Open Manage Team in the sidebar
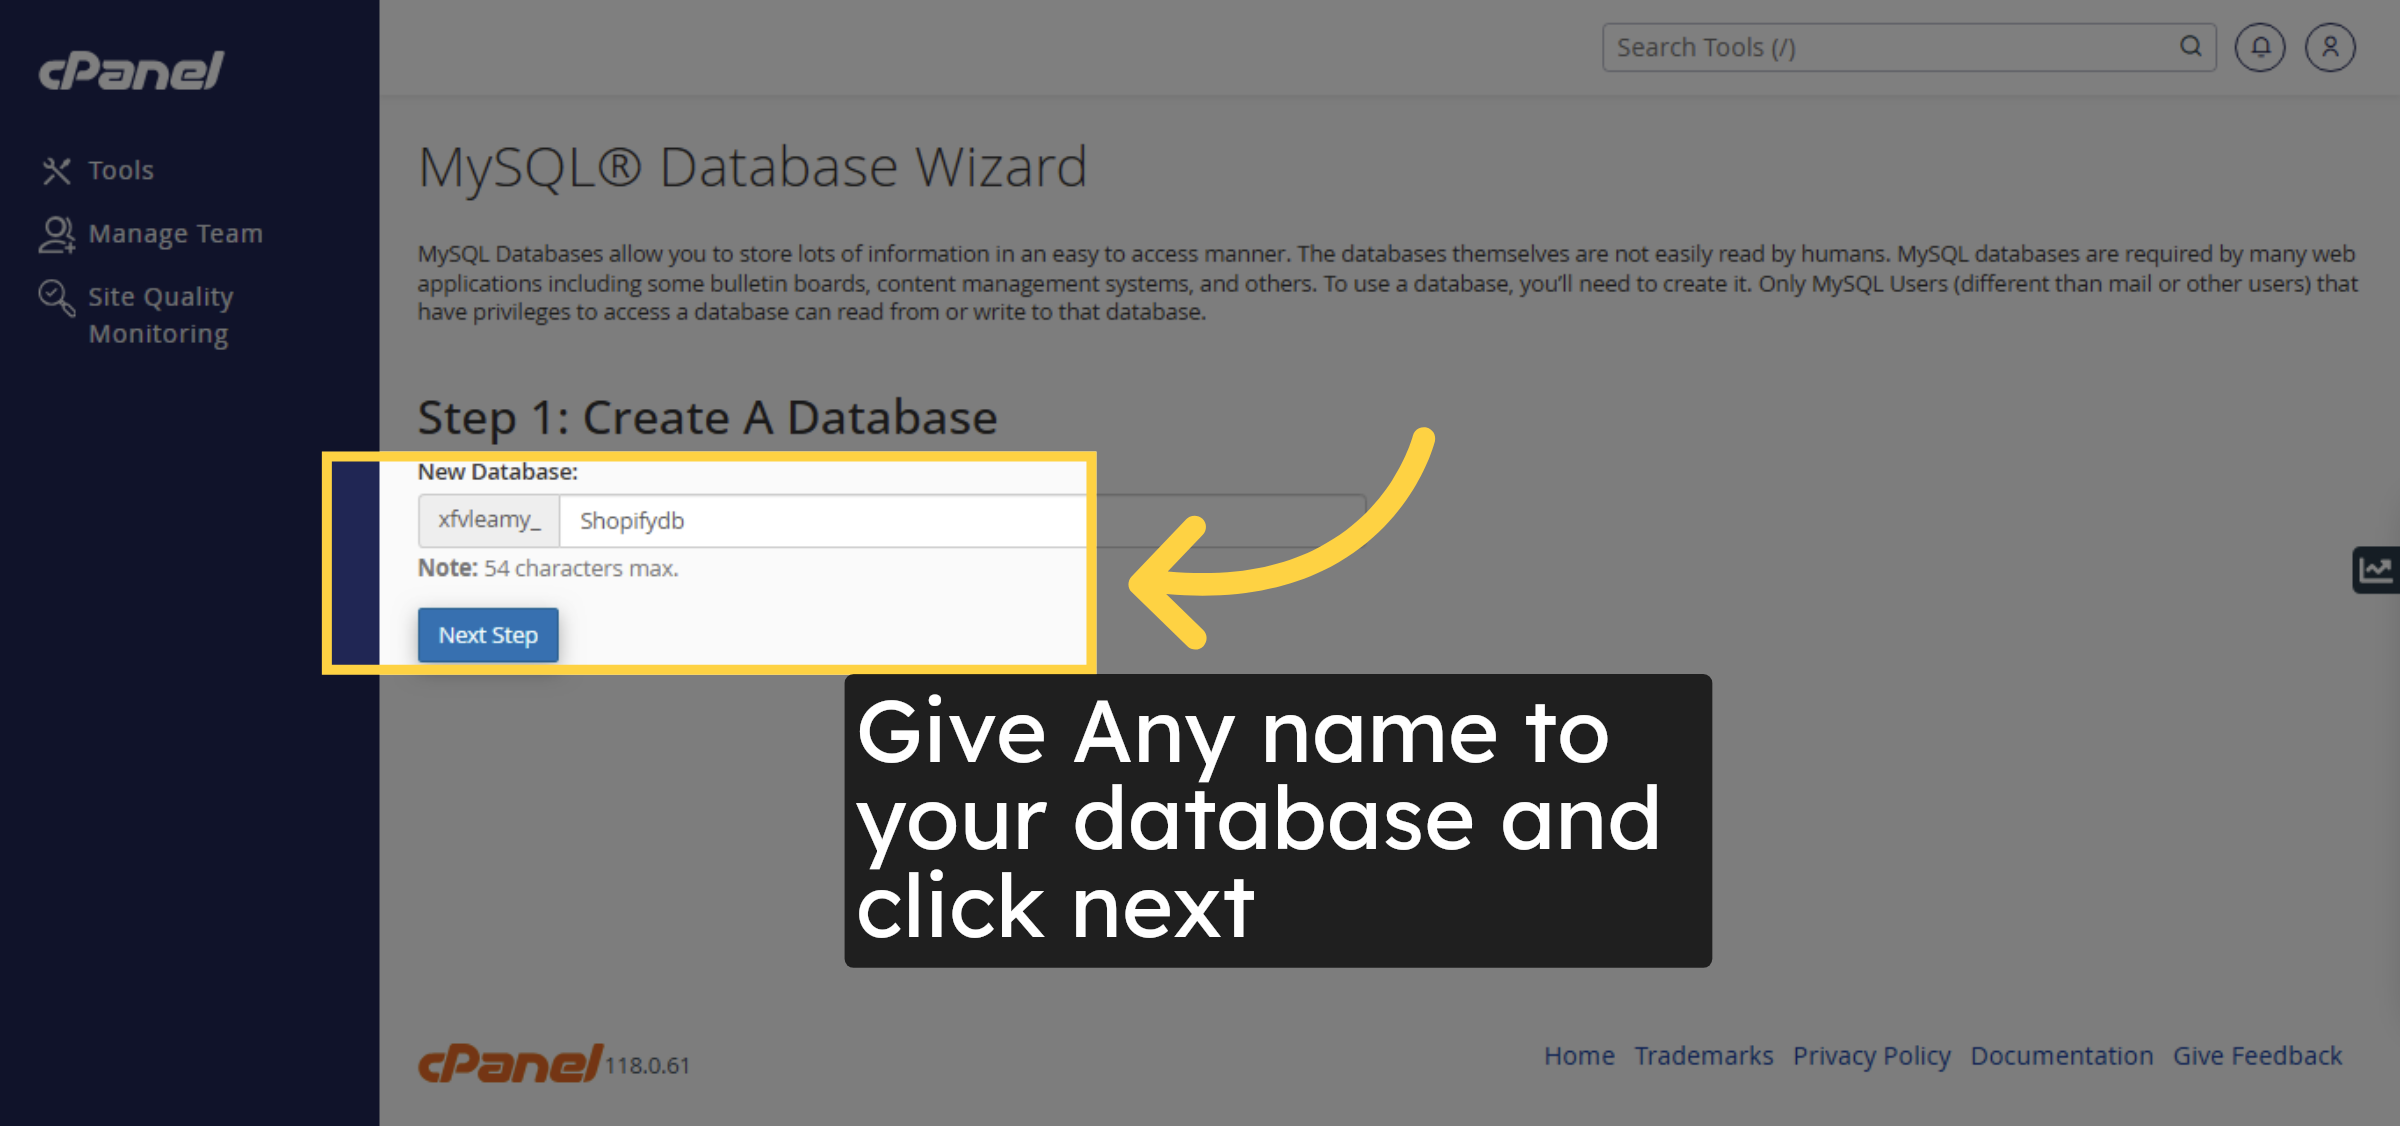Image resolution: width=2400 pixels, height=1126 pixels. tap(175, 234)
